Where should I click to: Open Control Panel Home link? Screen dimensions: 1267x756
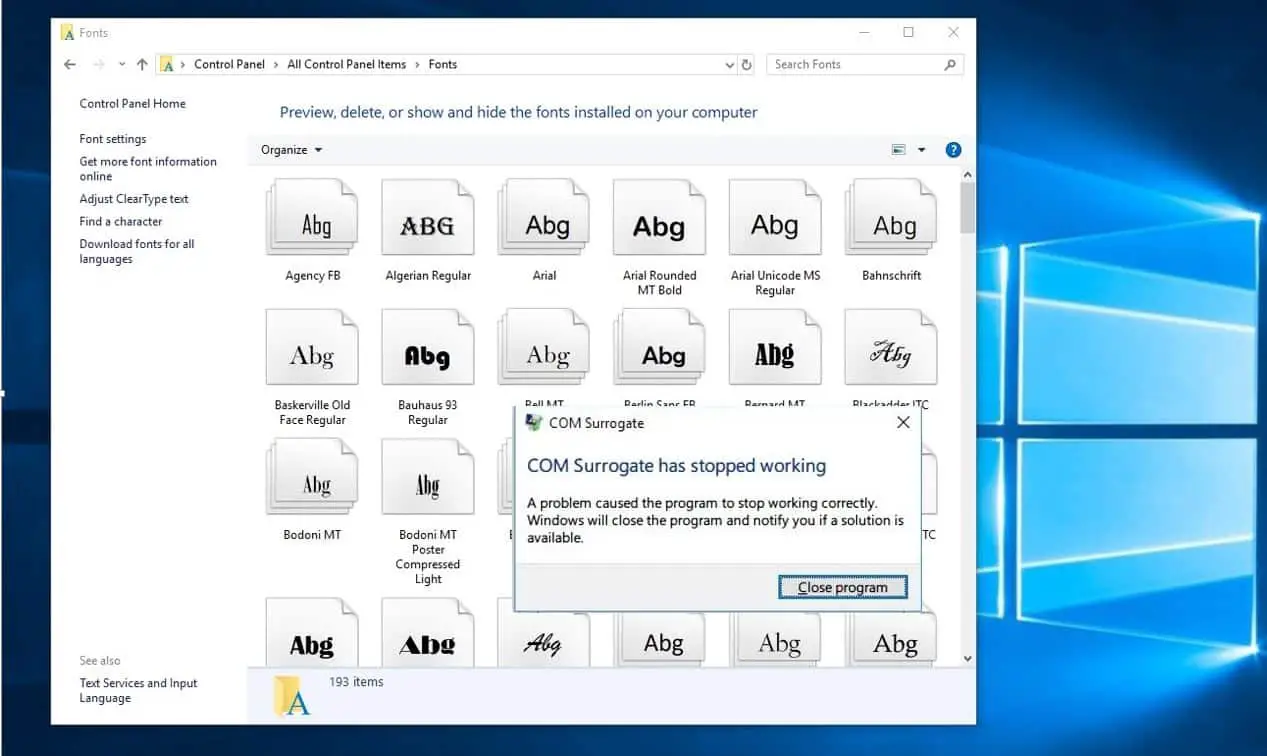coord(132,104)
